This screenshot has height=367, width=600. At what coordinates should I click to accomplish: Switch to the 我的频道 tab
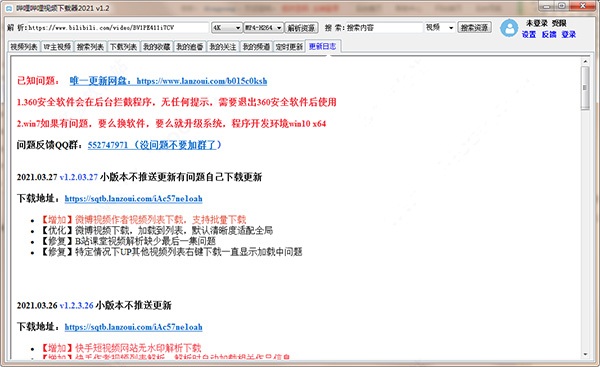pyautogui.click(x=256, y=47)
